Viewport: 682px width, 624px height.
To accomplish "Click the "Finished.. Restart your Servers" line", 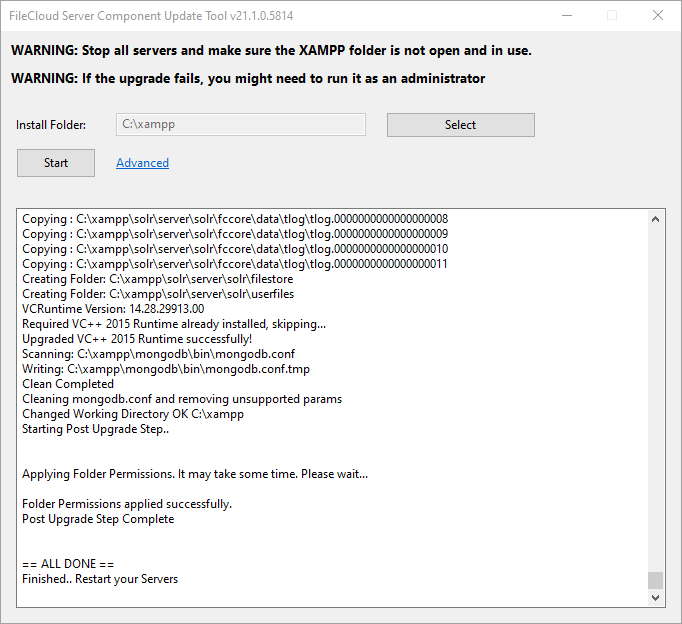I will click(x=100, y=579).
